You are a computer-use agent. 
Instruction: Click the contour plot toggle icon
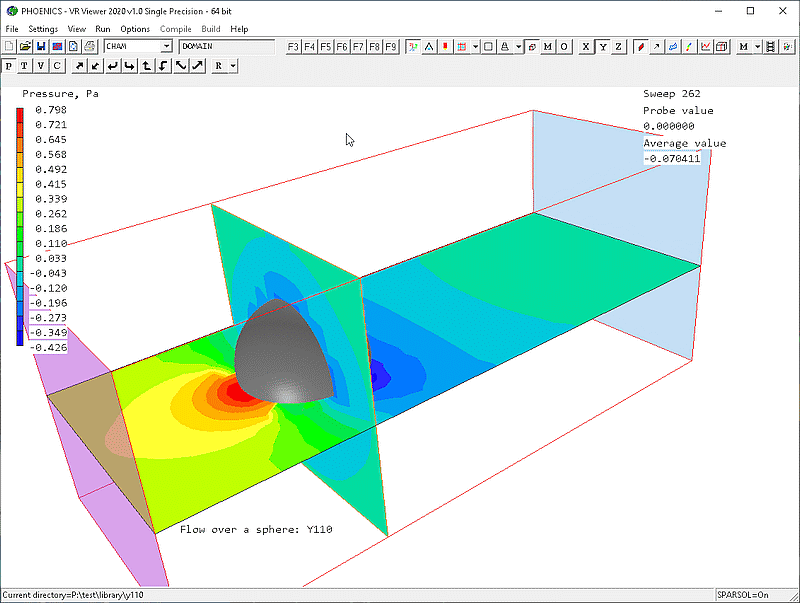coord(640,47)
